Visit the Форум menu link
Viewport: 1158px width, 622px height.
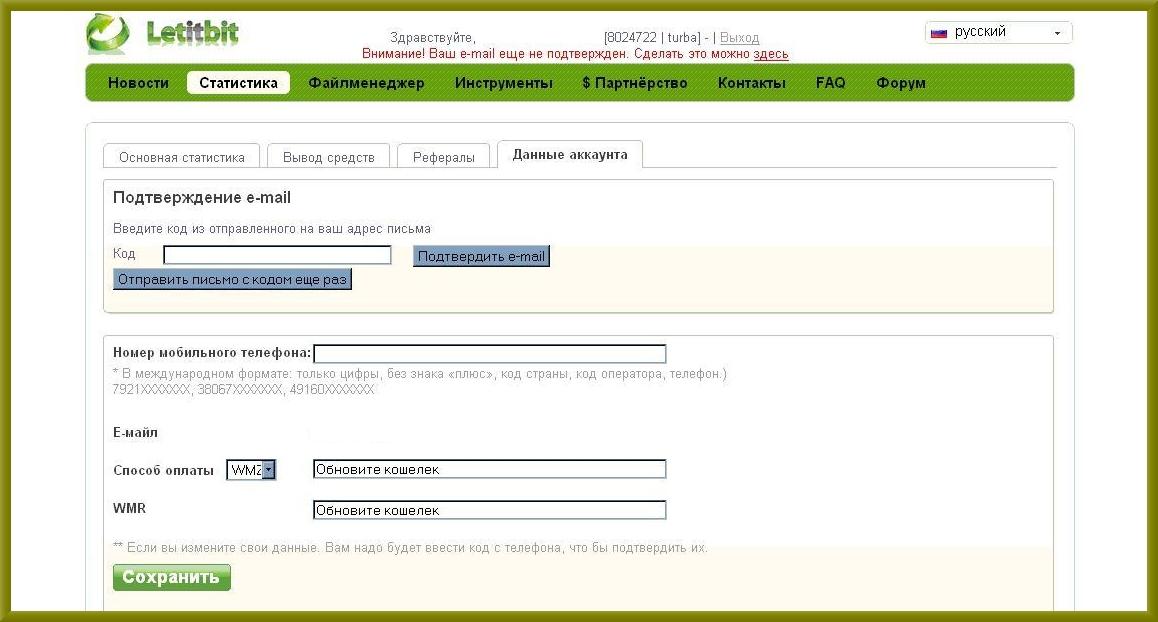[x=900, y=83]
